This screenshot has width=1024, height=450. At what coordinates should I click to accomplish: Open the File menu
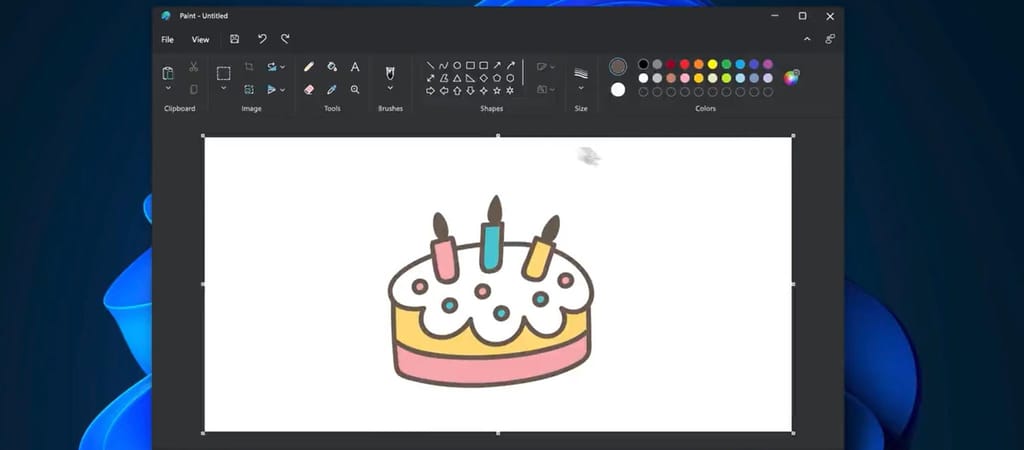[167, 40]
